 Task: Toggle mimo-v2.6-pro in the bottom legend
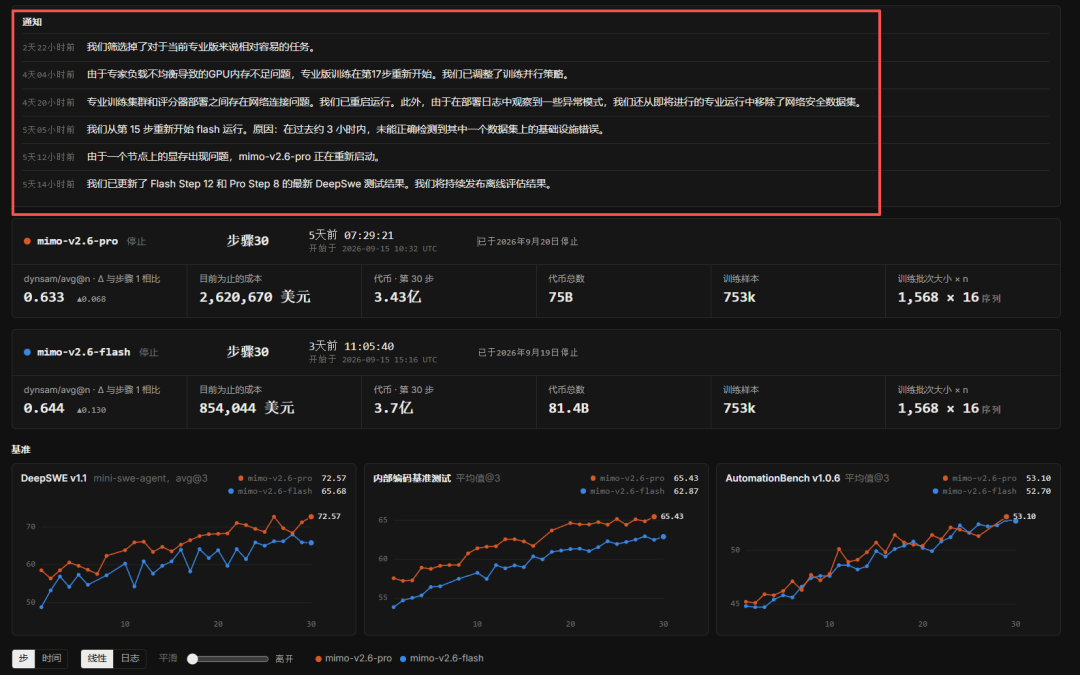pyautogui.click(x=353, y=658)
